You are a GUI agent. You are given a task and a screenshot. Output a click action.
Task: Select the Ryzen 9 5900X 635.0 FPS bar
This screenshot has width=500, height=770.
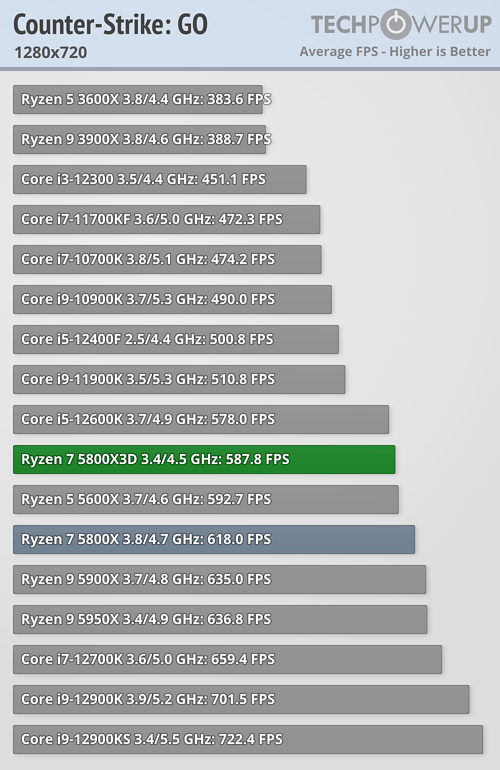[x=220, y=580]
